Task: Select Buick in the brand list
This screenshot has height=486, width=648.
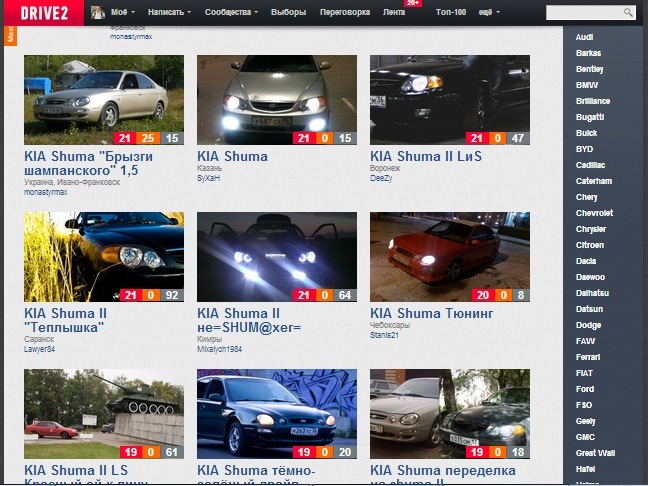Action: point(586,133)
